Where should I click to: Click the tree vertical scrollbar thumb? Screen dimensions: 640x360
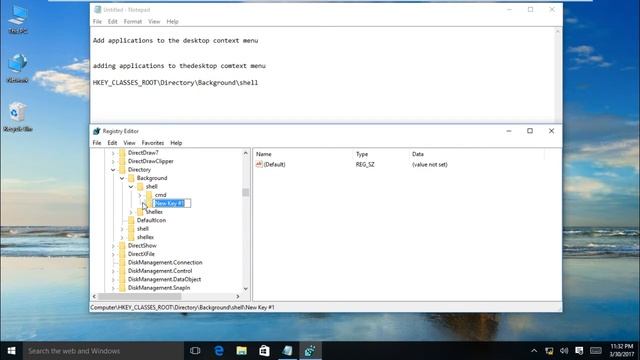tap(245, 192)
